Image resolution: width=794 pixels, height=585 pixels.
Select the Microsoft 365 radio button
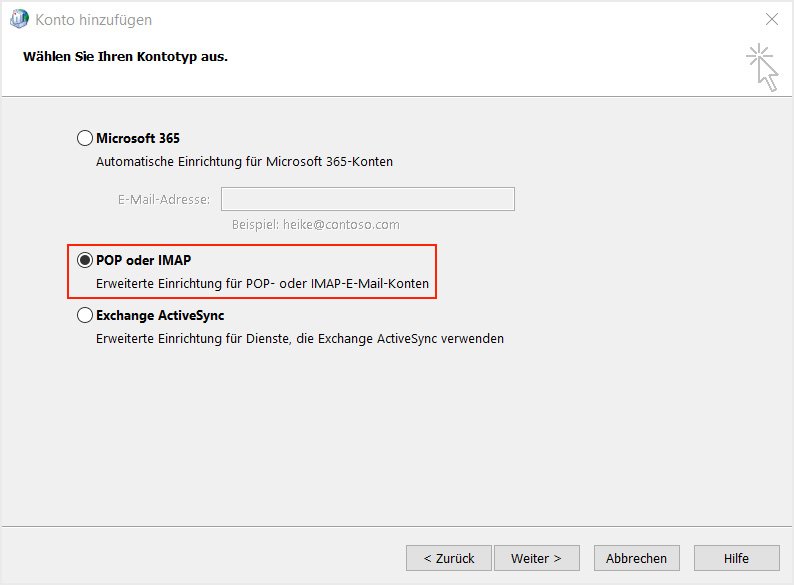[85, 138]
